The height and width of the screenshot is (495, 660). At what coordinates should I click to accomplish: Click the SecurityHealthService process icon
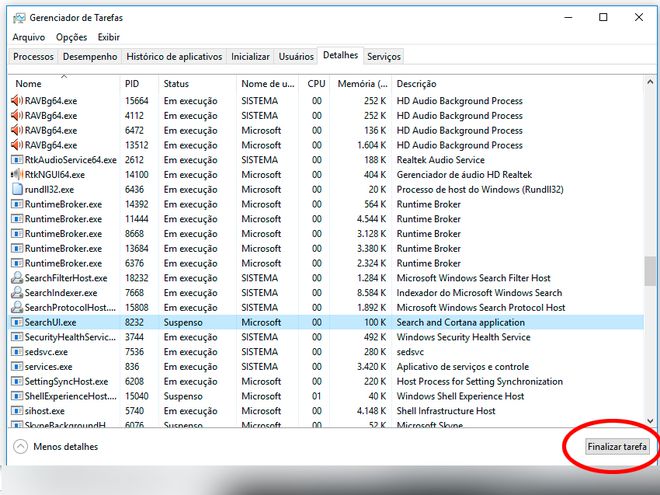pyautogui.click(x=17, y=337)
